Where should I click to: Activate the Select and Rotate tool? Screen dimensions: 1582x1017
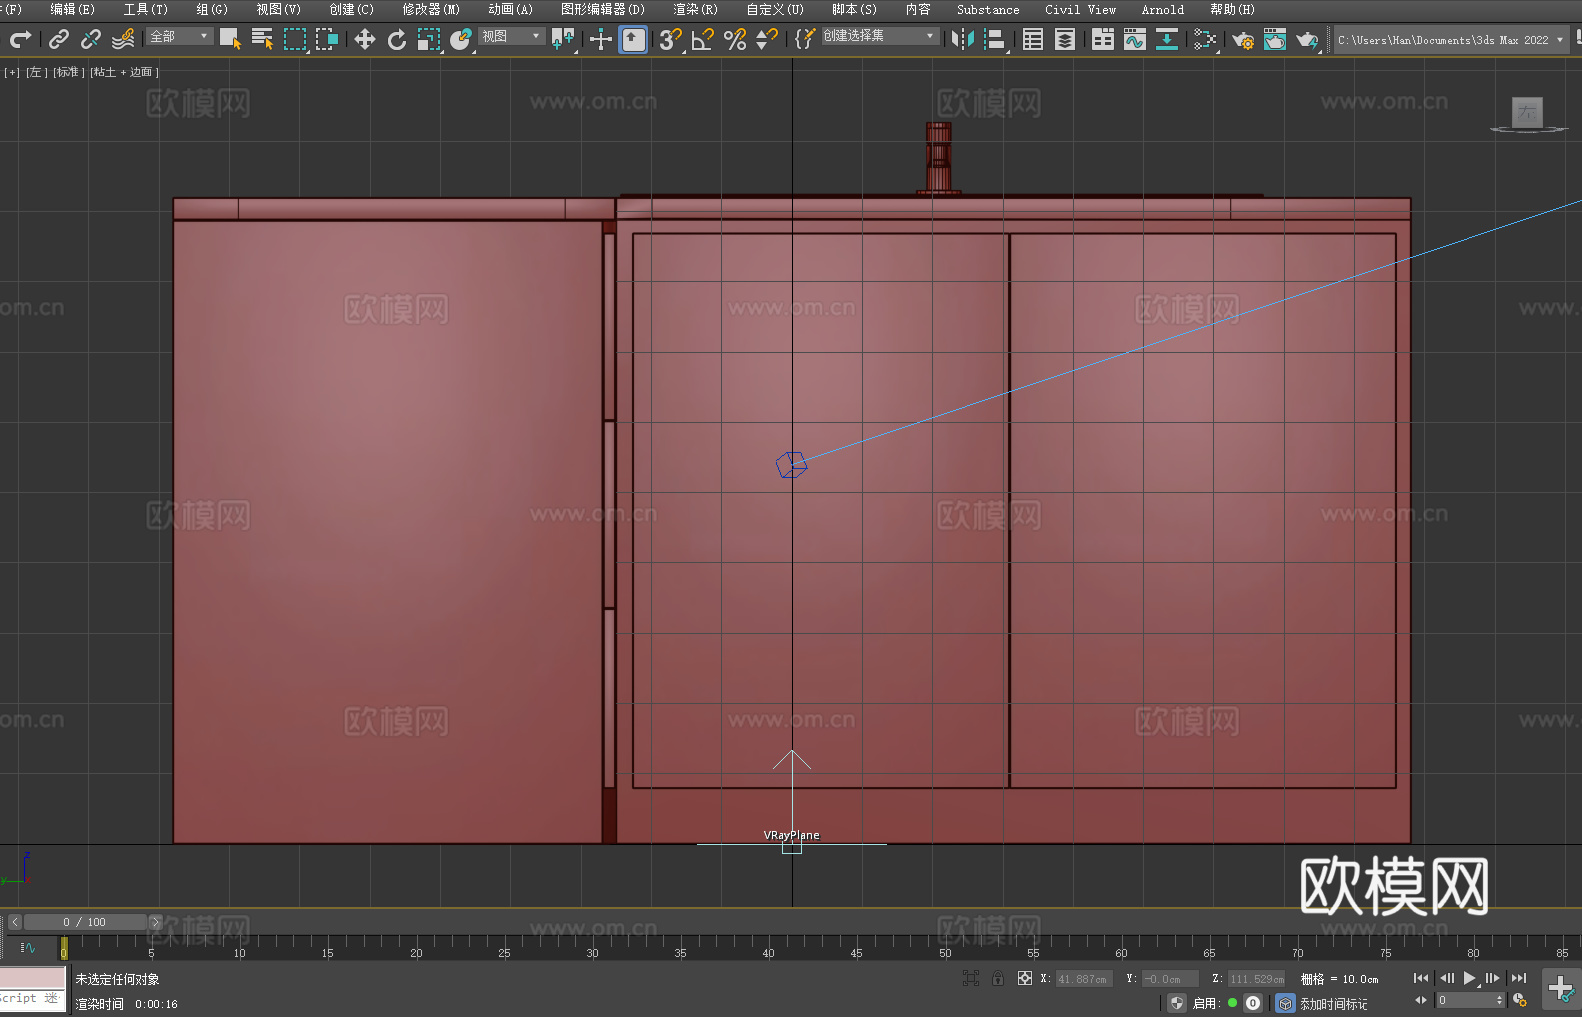tap(397, 39)
